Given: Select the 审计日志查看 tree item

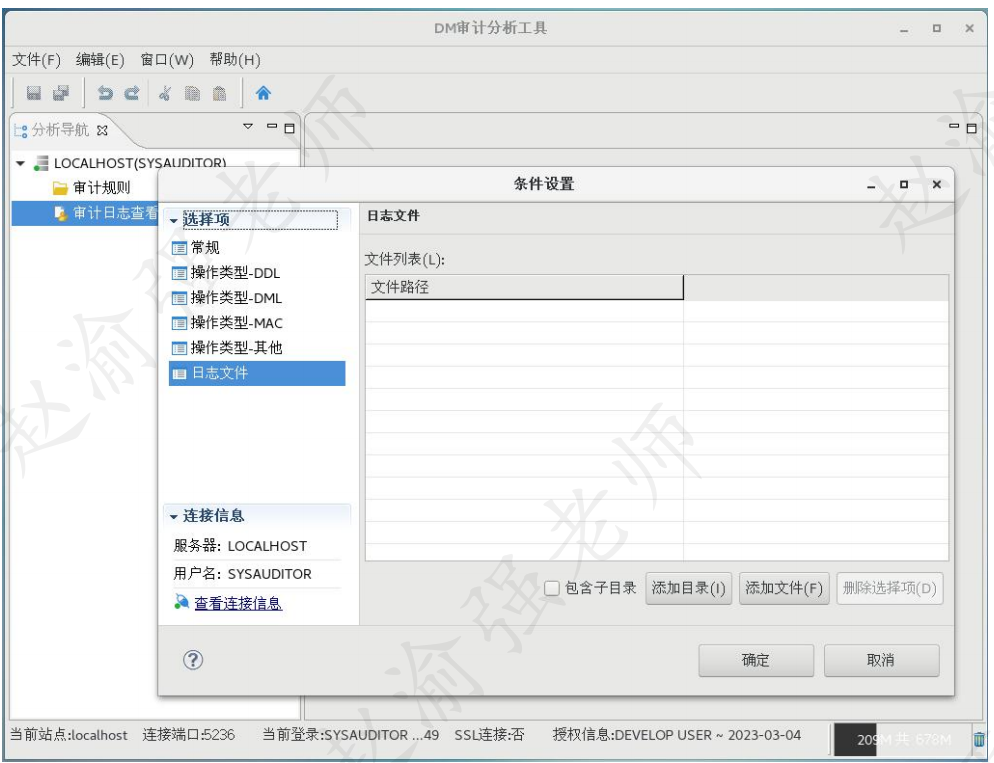Looking at the screenshot, I should pos(106,213).
